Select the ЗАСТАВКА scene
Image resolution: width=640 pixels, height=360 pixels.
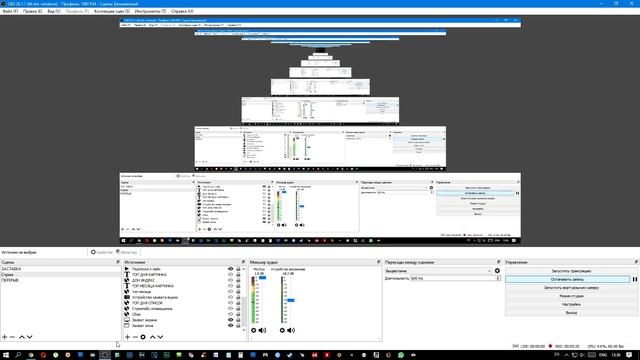pyautogui.click(x=60, y=269)
